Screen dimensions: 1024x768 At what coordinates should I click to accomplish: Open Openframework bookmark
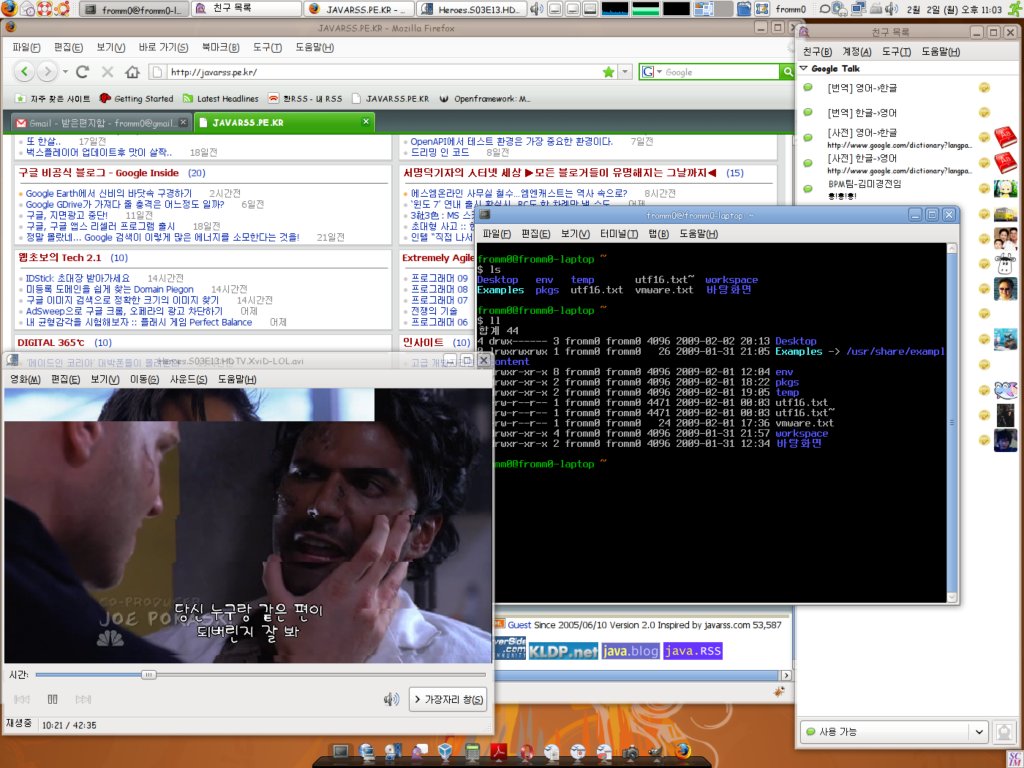tap(485, 99)
